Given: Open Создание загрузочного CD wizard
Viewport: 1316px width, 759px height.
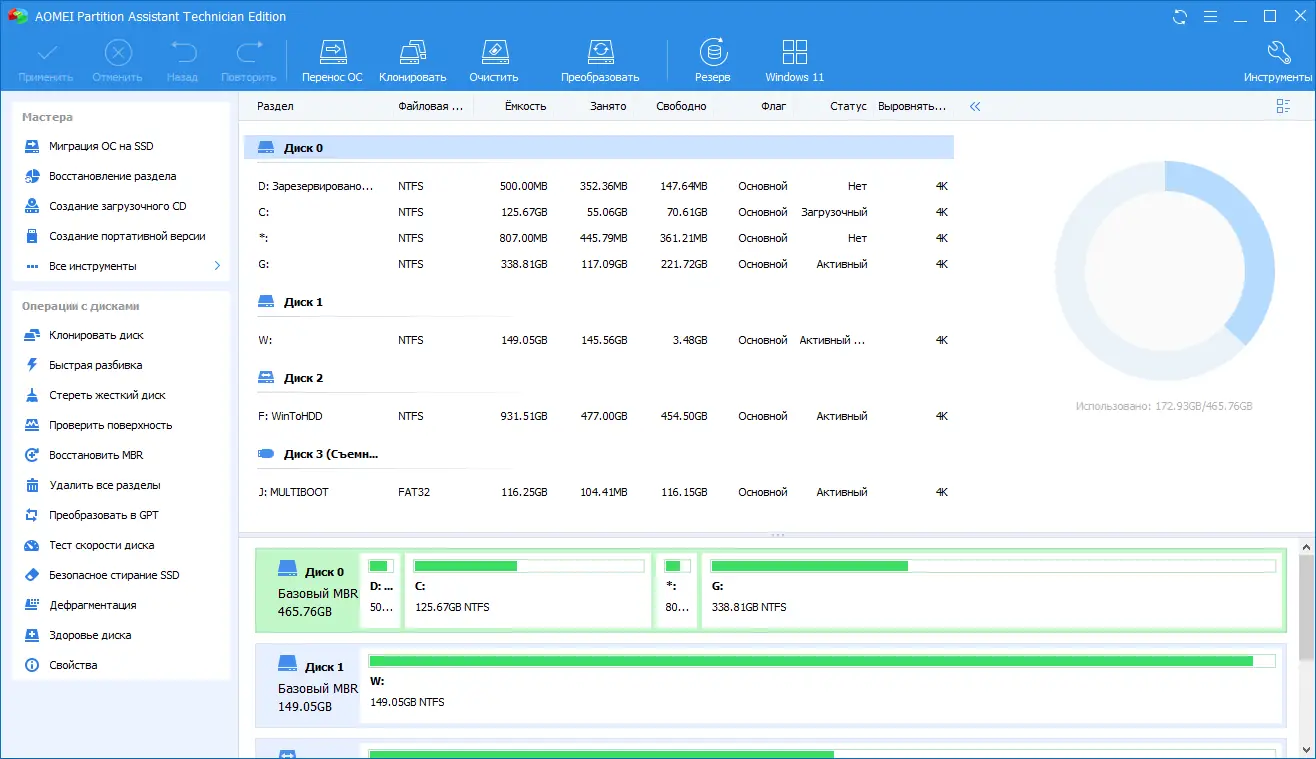Looking at the screenshot, I should click(104, 206).
